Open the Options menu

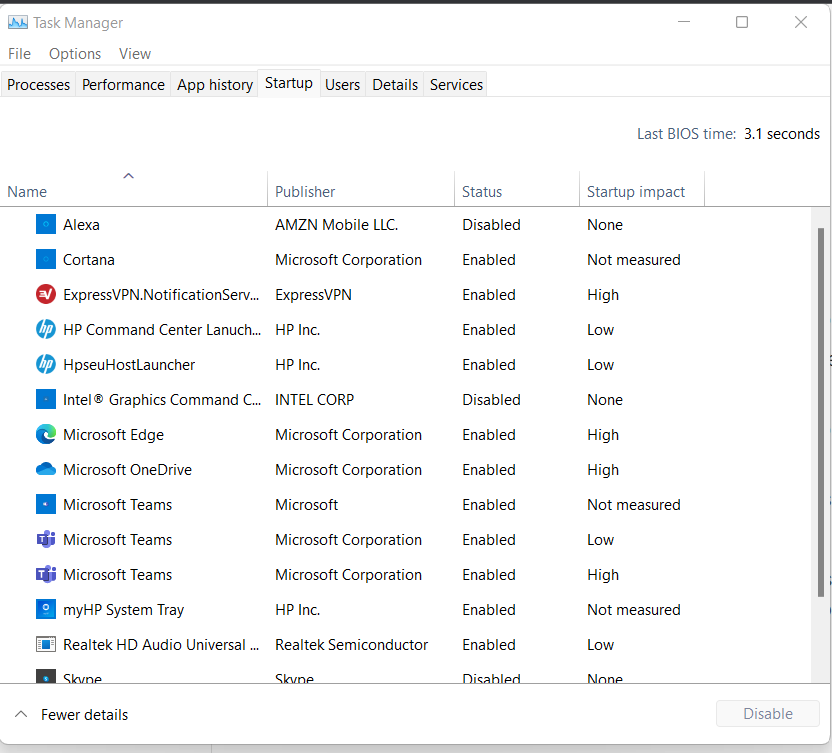pos(75,54)
